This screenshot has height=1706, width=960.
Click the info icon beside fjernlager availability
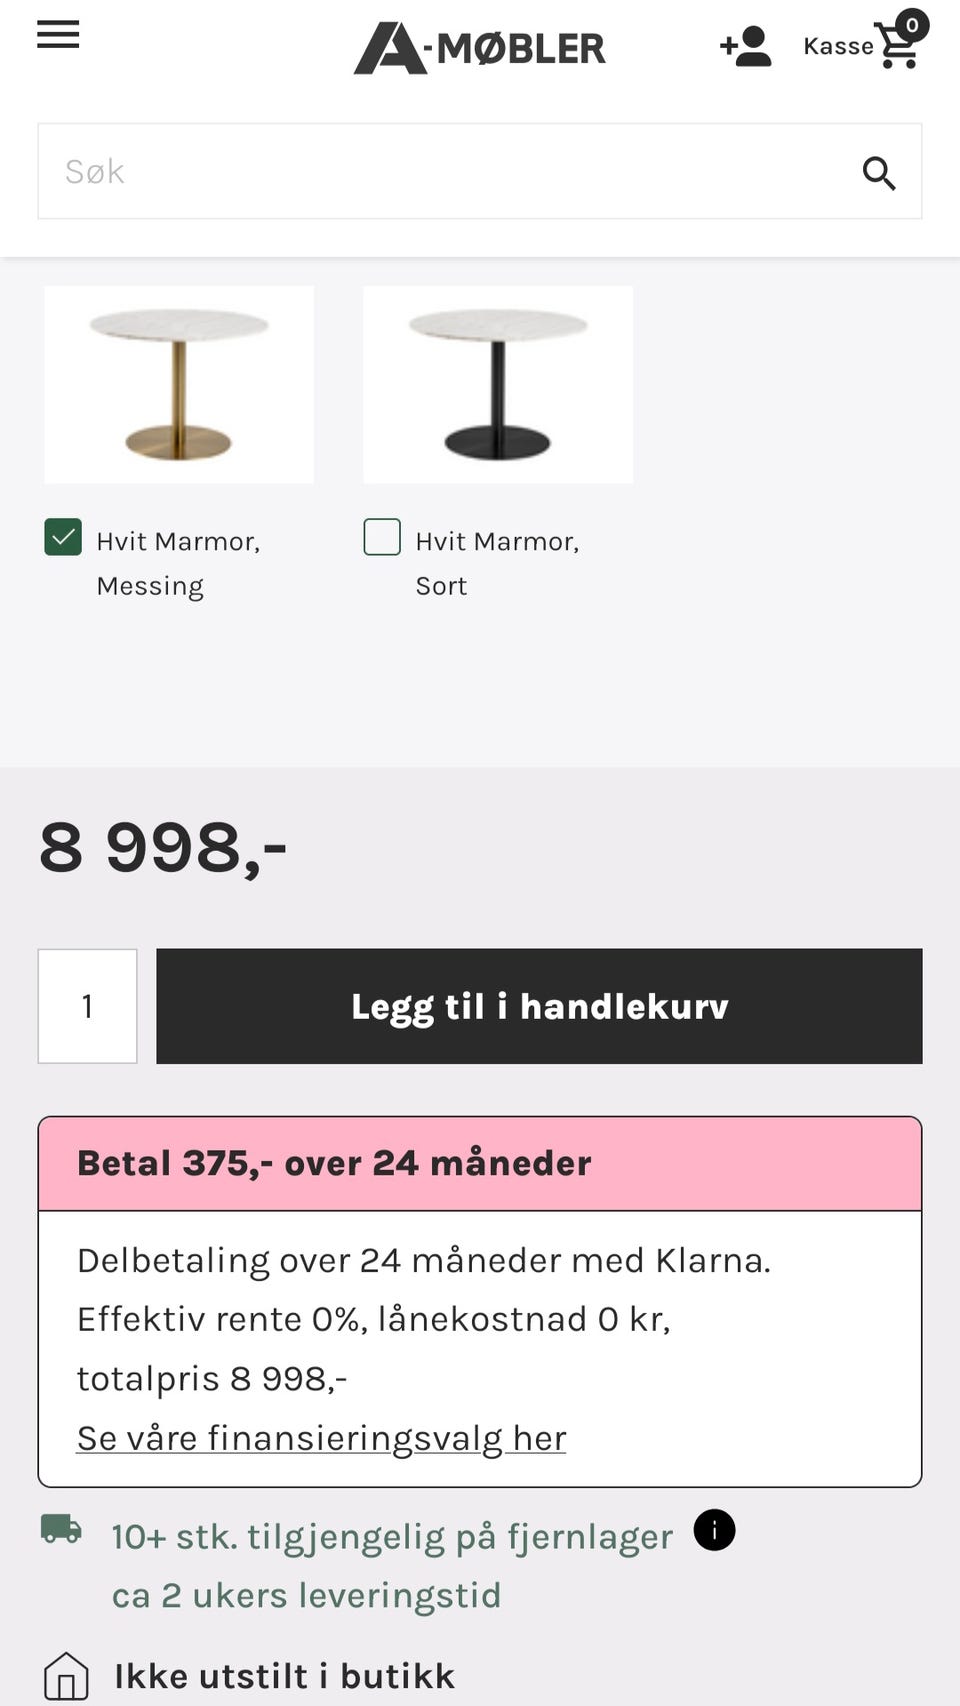point(714,1530)
